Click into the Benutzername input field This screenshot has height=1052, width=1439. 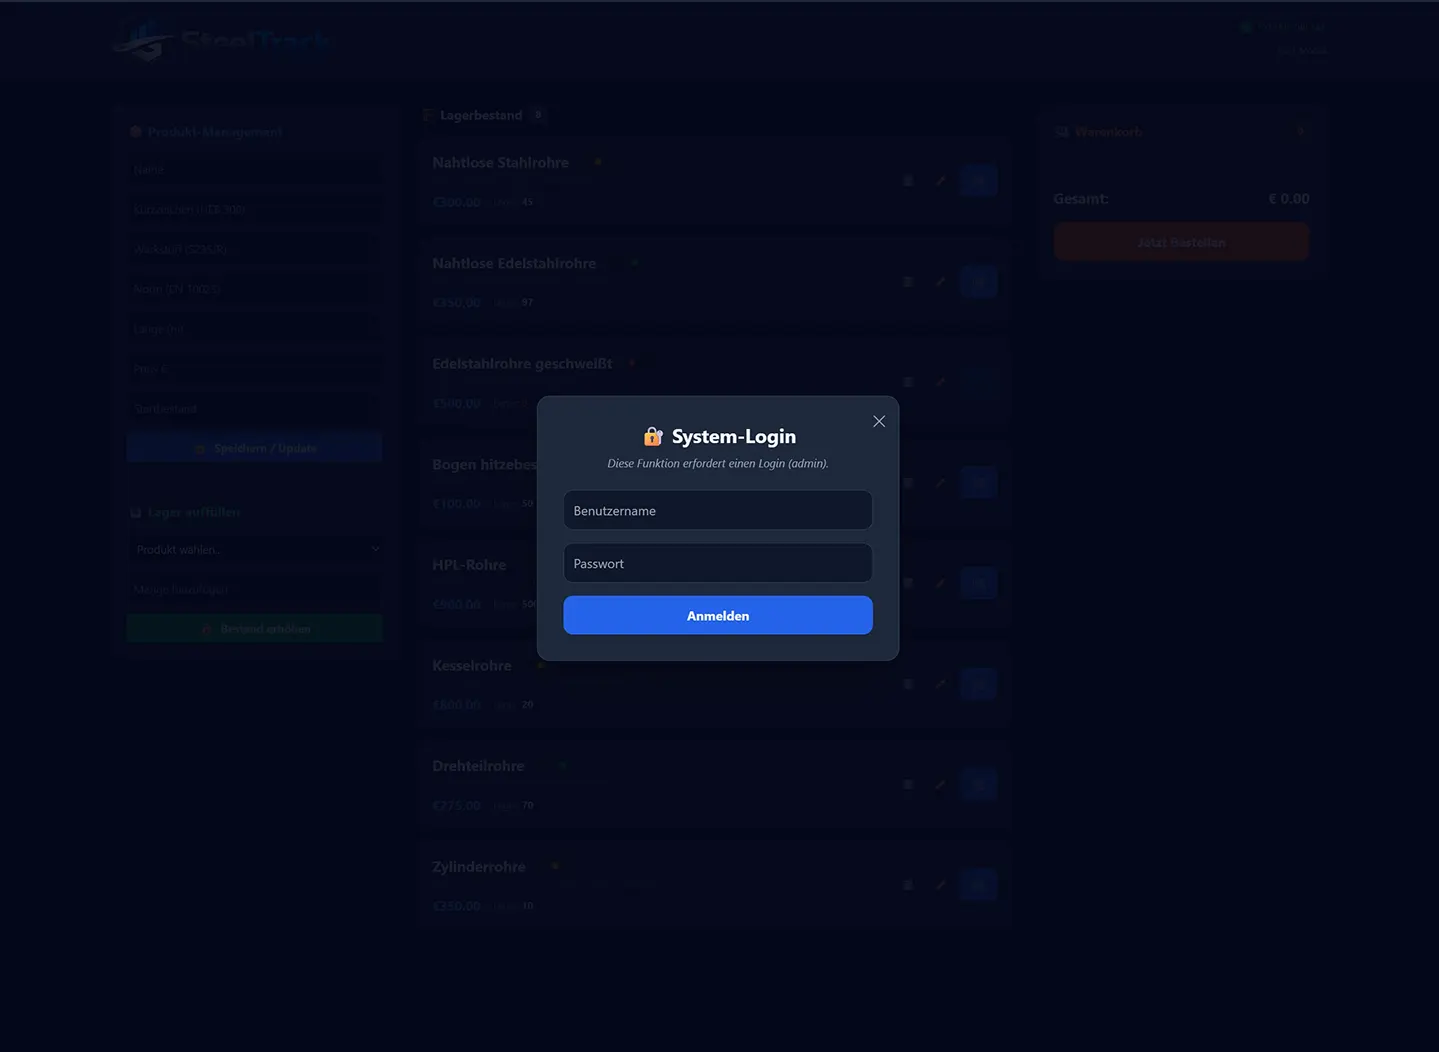tap(717, 510)
